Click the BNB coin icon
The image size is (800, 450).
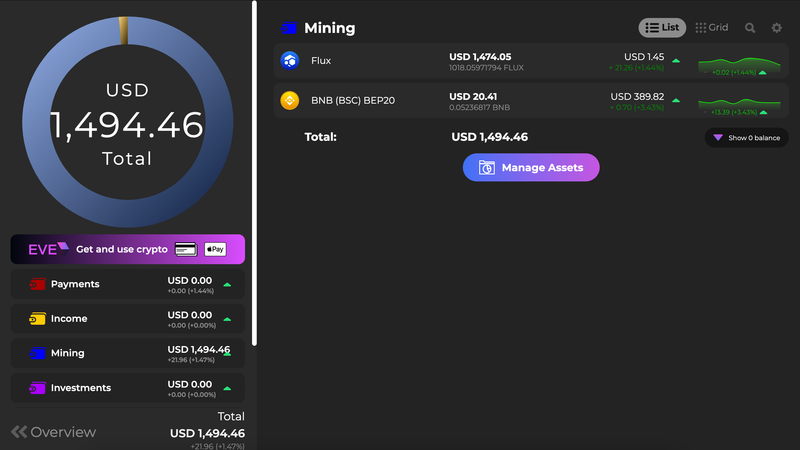pyautogui.click(x=290, y=100)
